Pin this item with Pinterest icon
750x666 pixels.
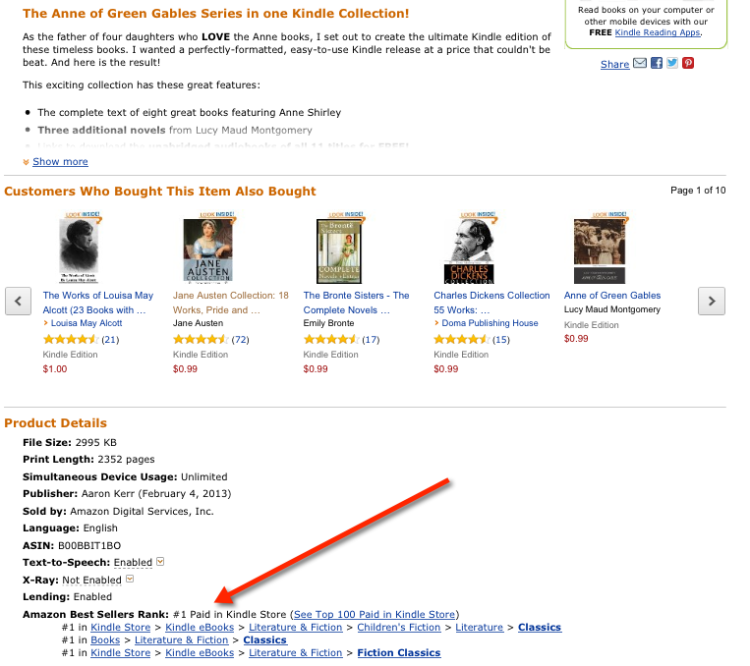(688, 64)
